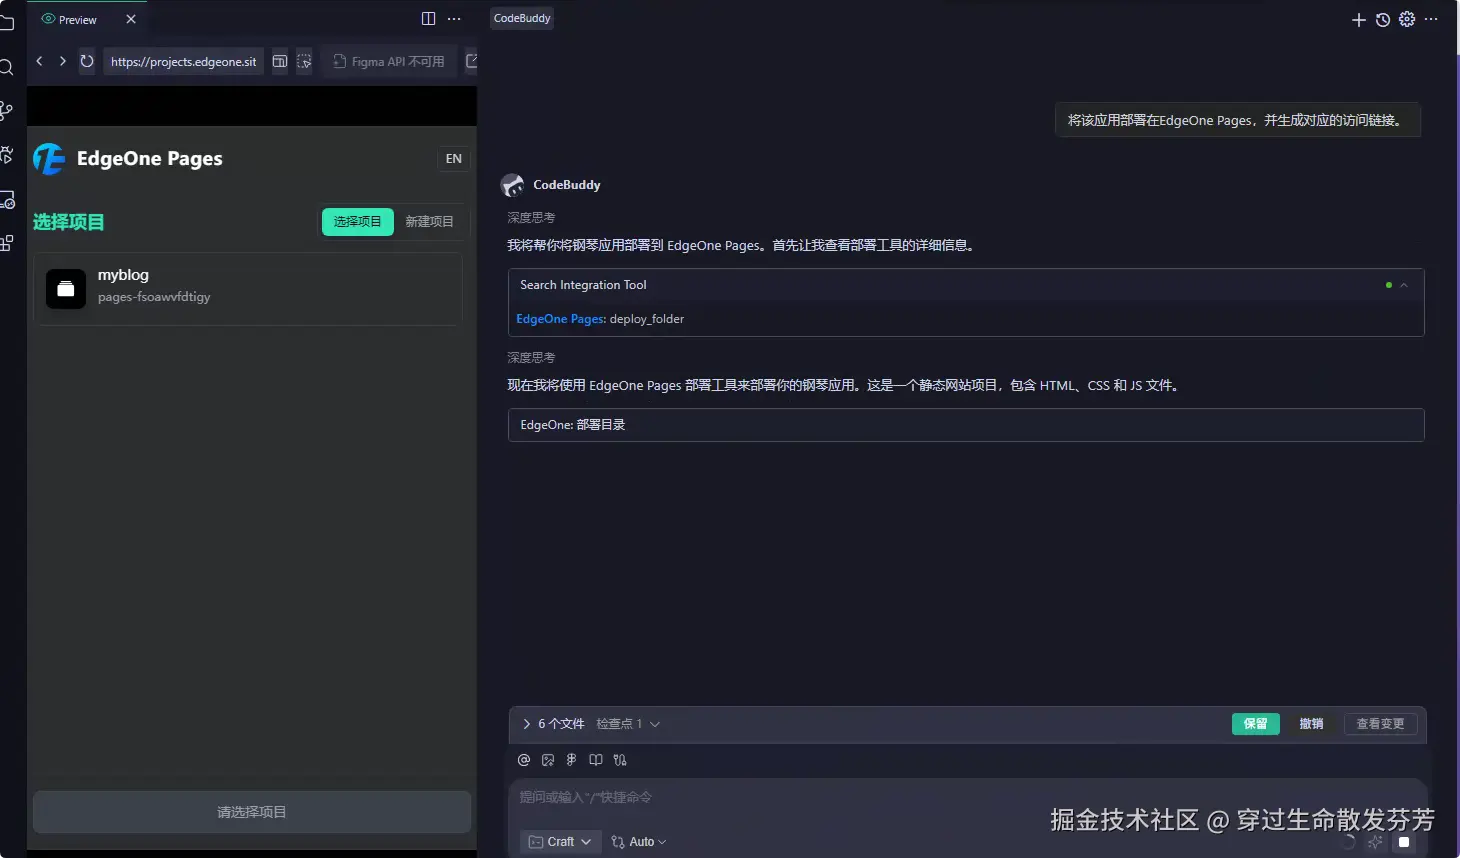The width and height of the screenshot is (1460, 858).
Task: Open Source Control in the activity bar
Action: (x=6, y=111)
